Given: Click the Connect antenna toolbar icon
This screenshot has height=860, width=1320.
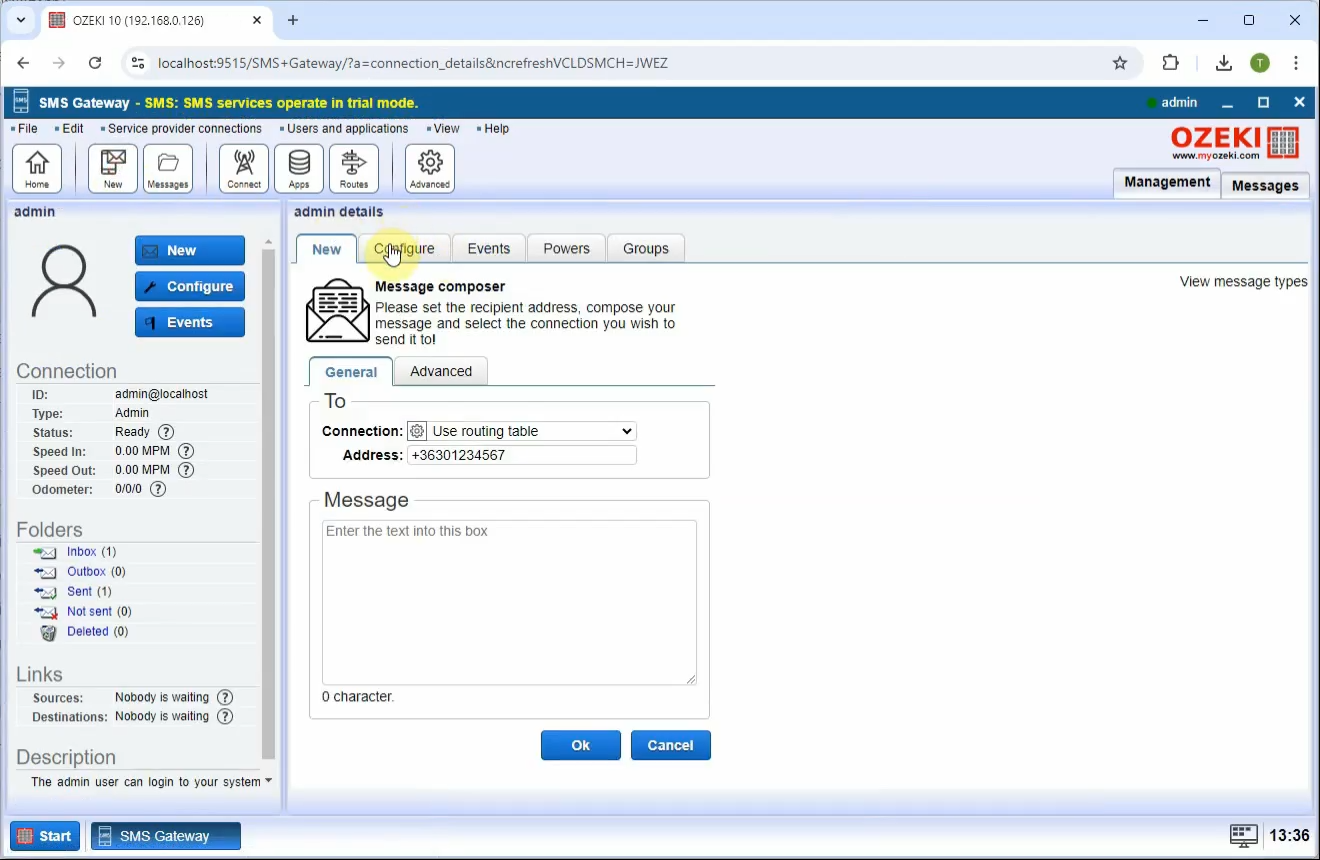Looking at the screenshot, I should tap(243, 168).
